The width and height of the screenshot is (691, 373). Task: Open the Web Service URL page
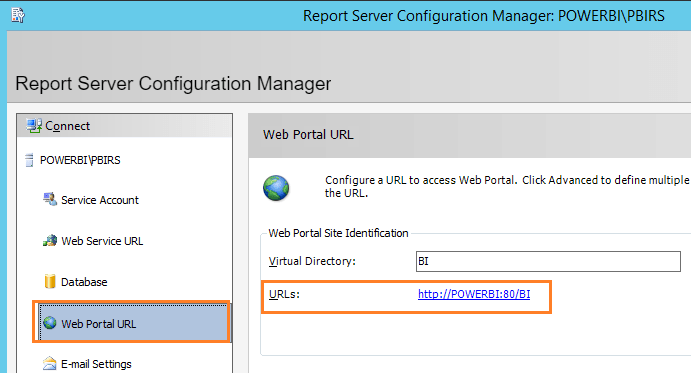point(102,241)
